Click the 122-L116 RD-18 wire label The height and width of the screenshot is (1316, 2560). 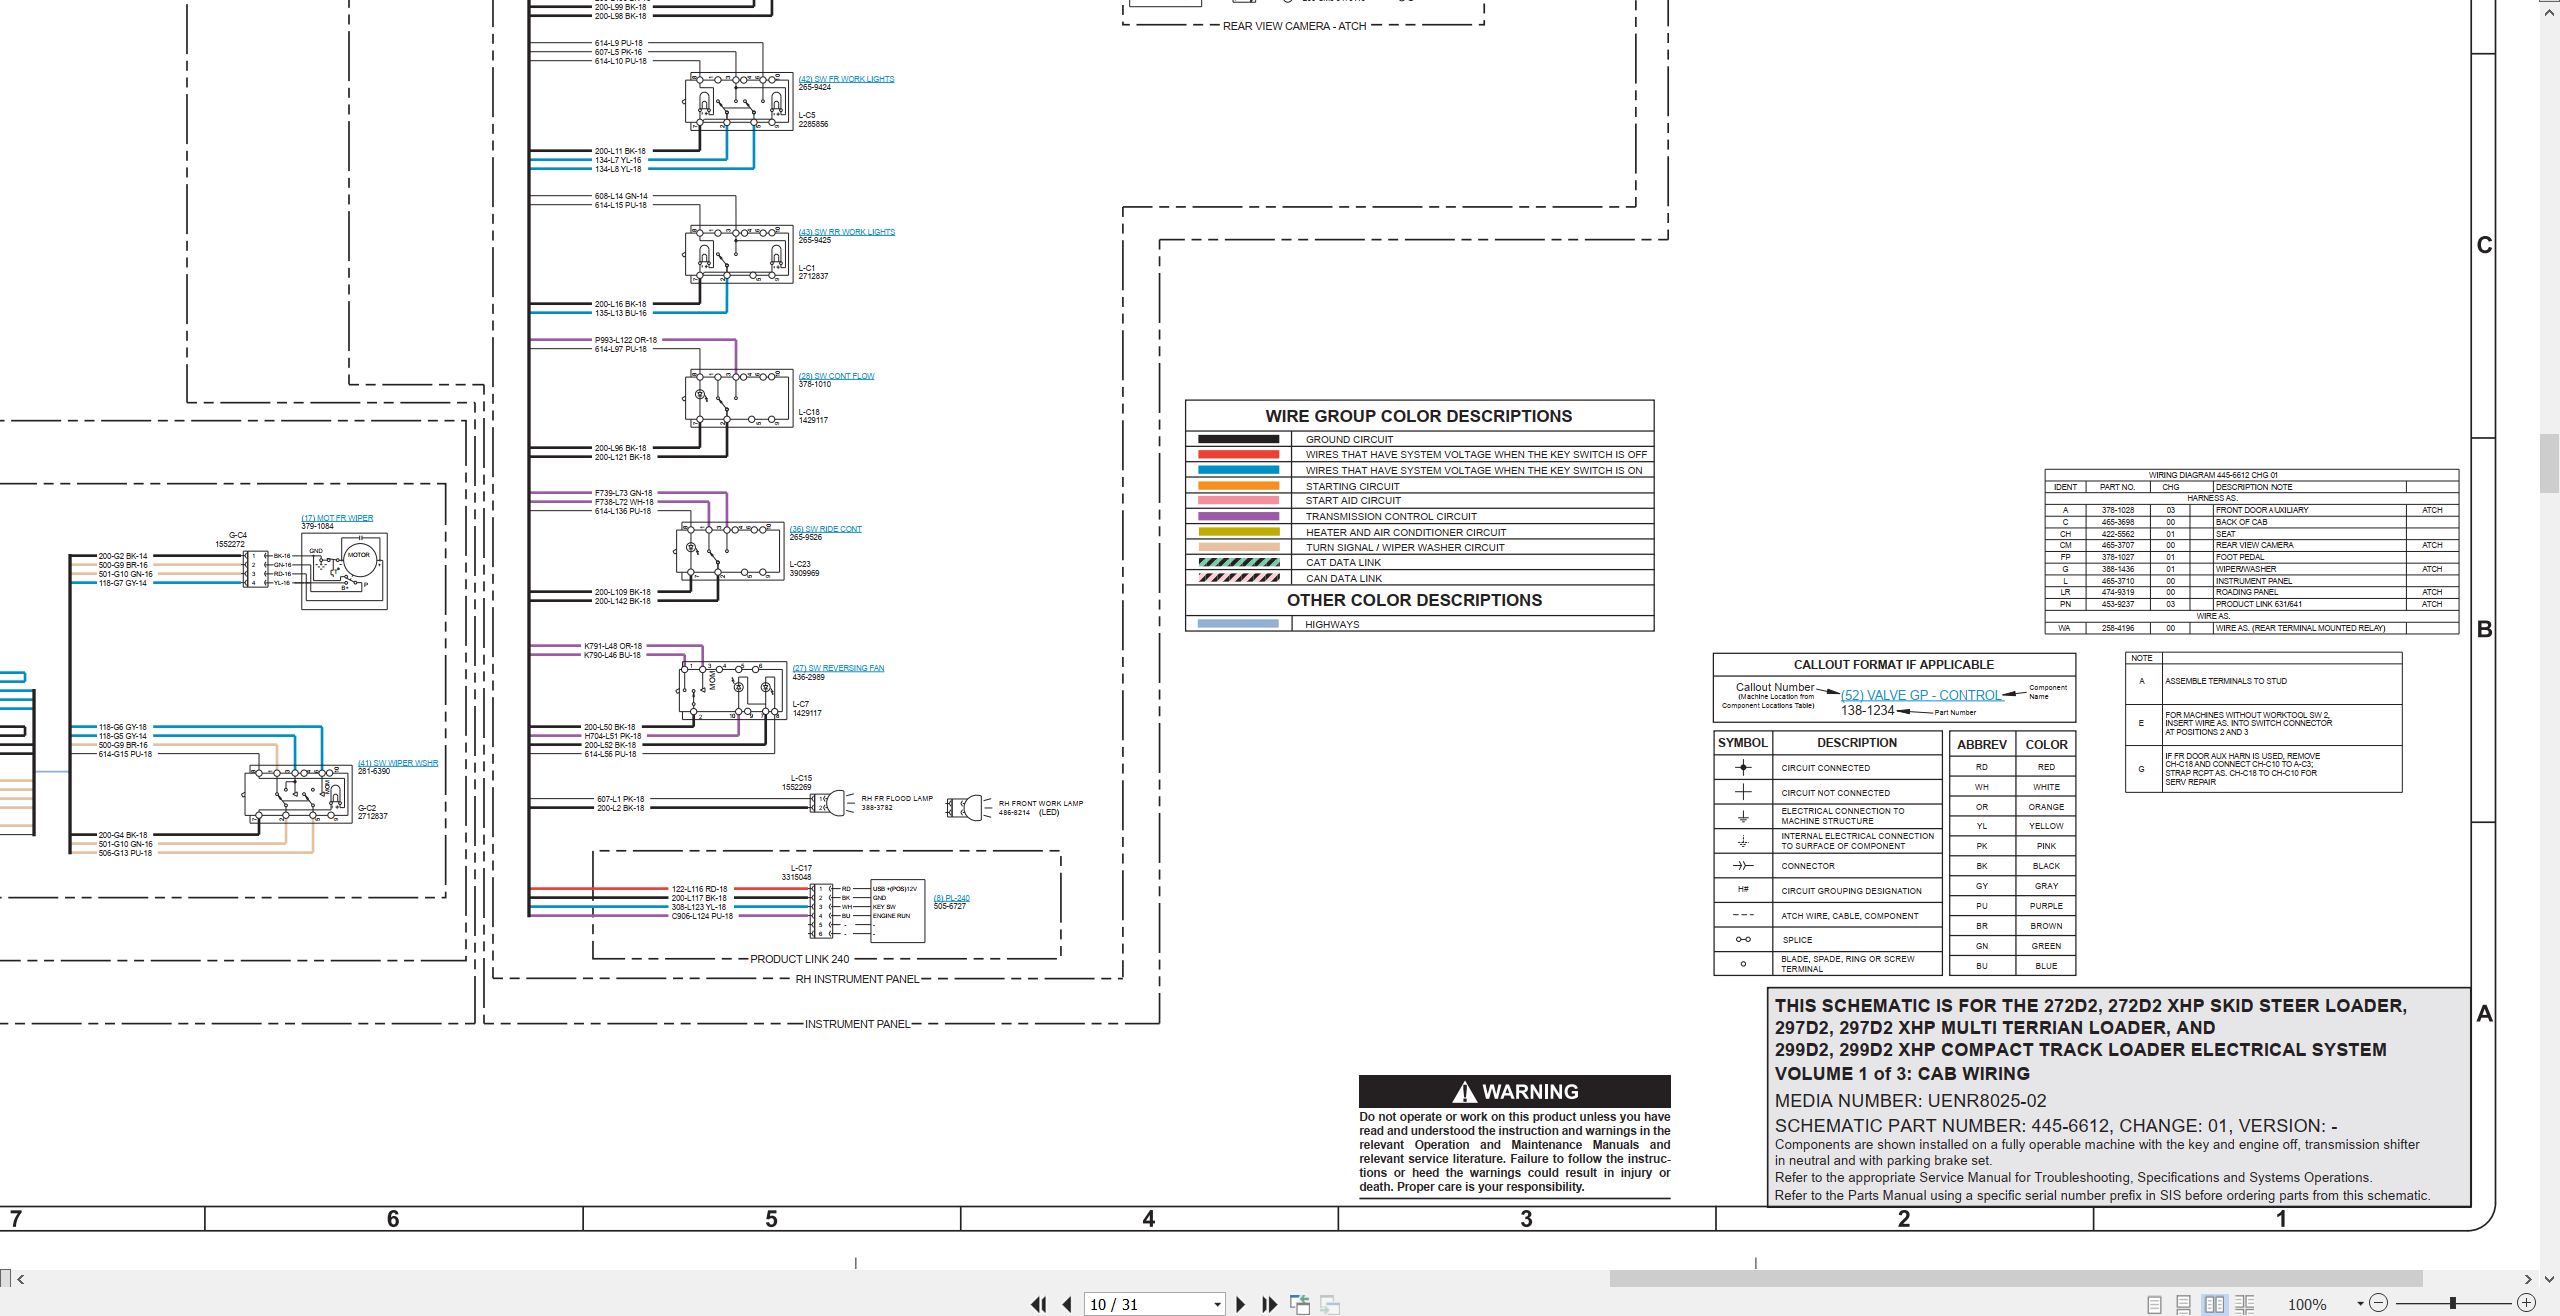coord(699,889)
